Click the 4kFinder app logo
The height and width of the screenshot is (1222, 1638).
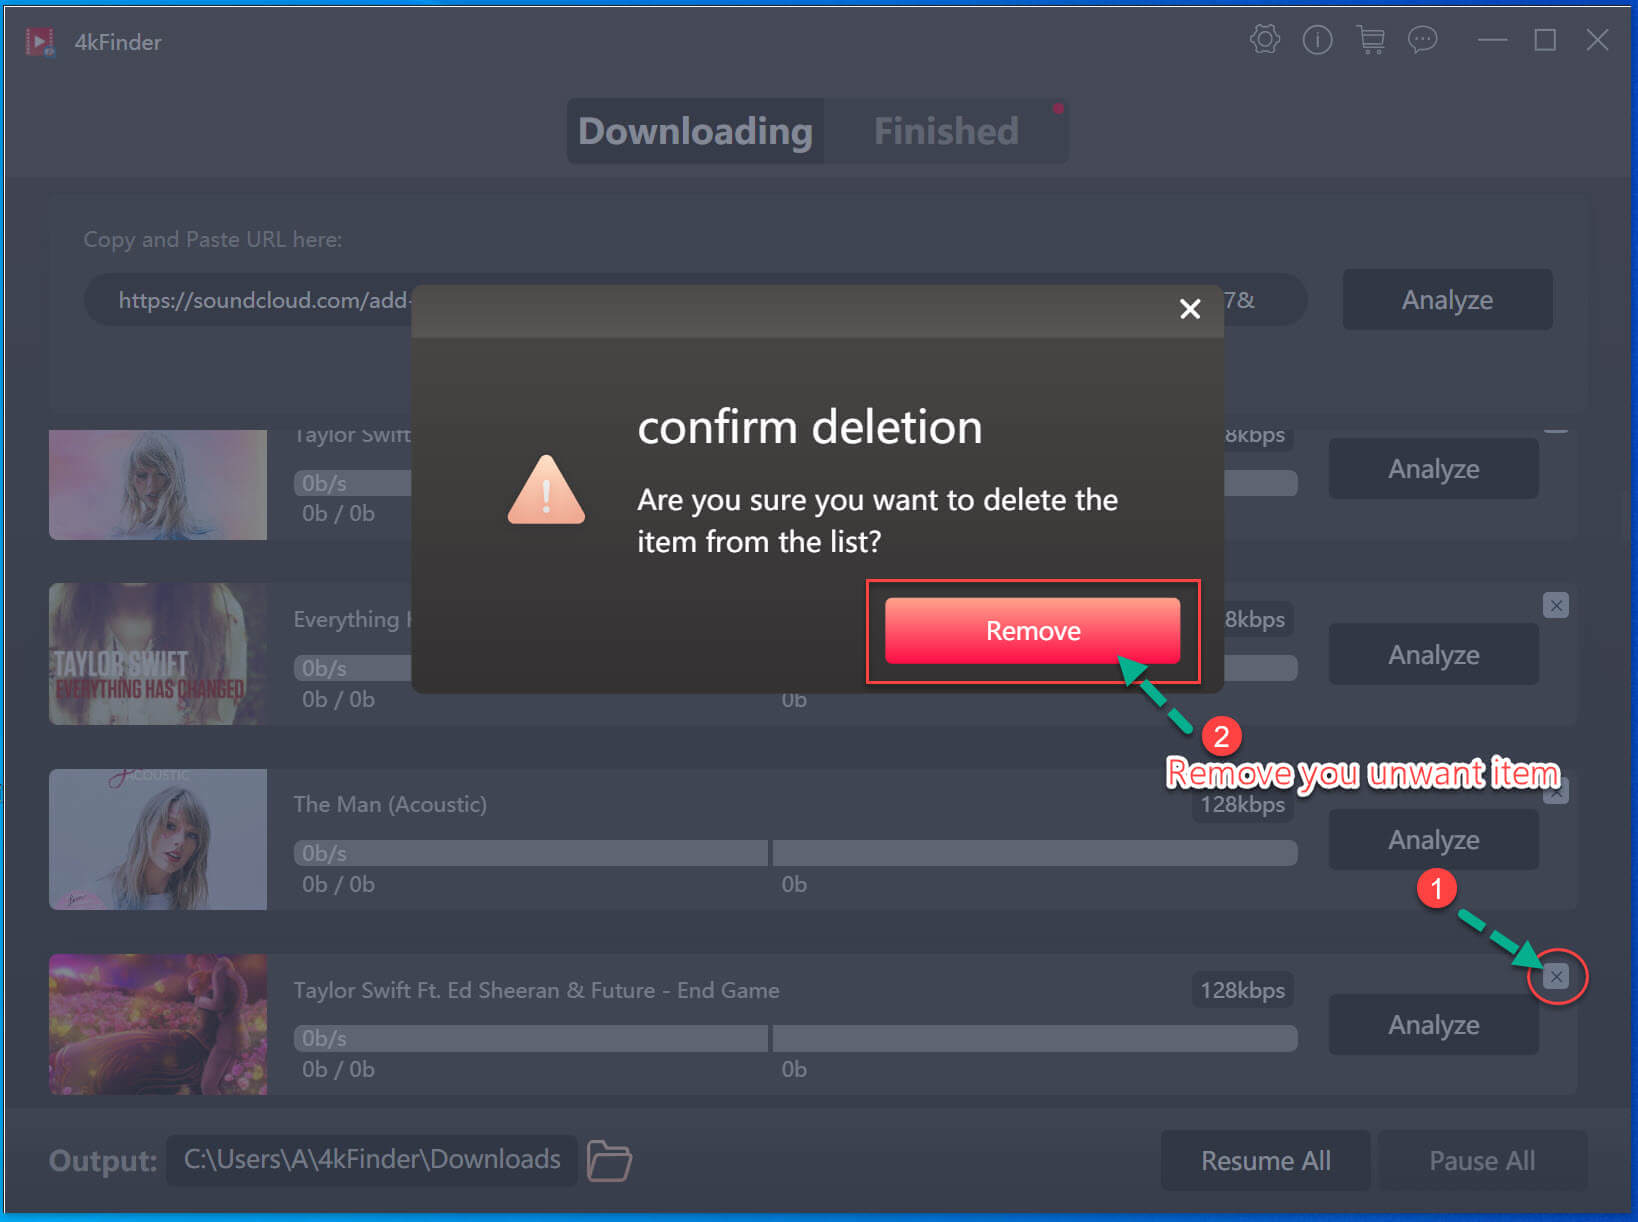40,42
